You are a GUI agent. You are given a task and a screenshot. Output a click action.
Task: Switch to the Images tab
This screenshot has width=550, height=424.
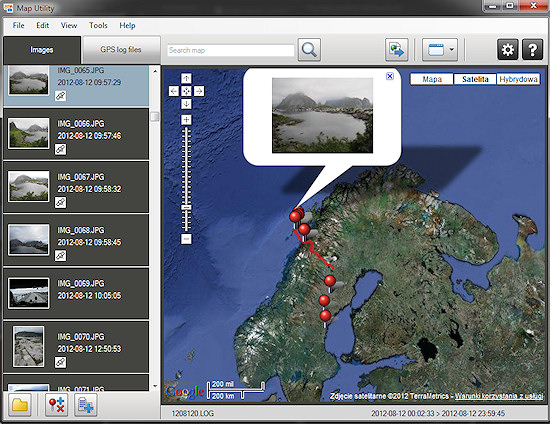[42, 50]
